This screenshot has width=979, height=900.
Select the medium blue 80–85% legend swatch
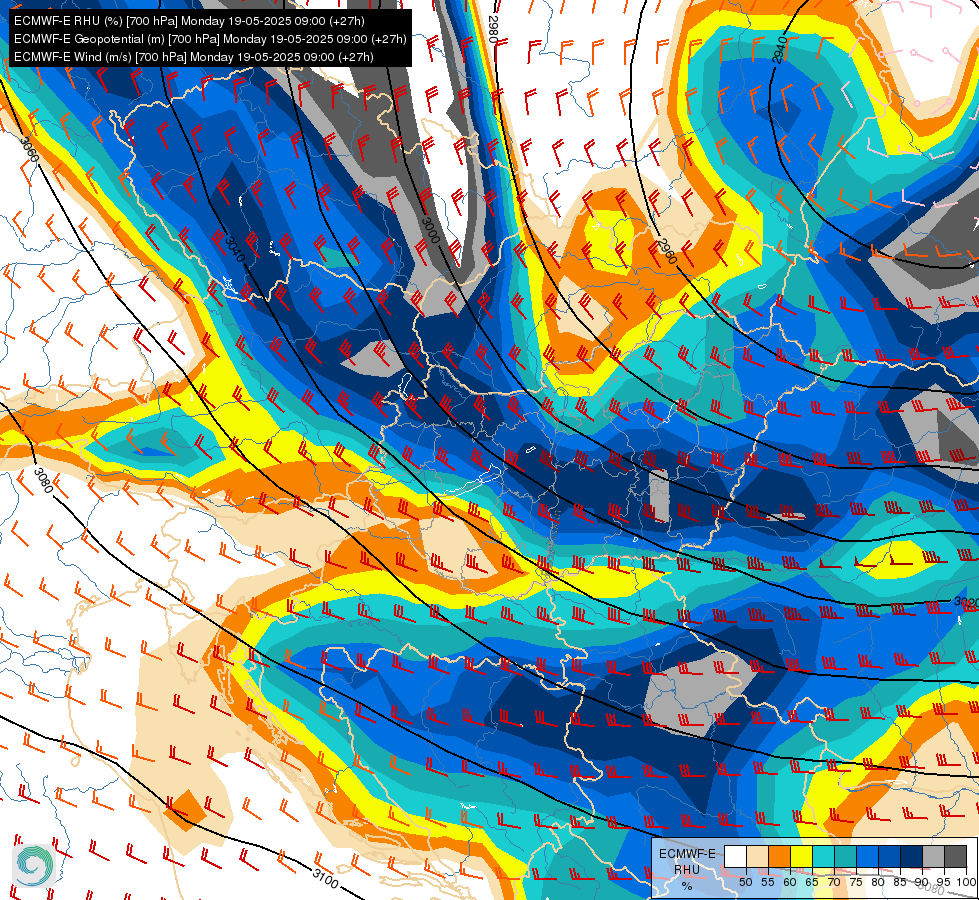pos(889,857)
